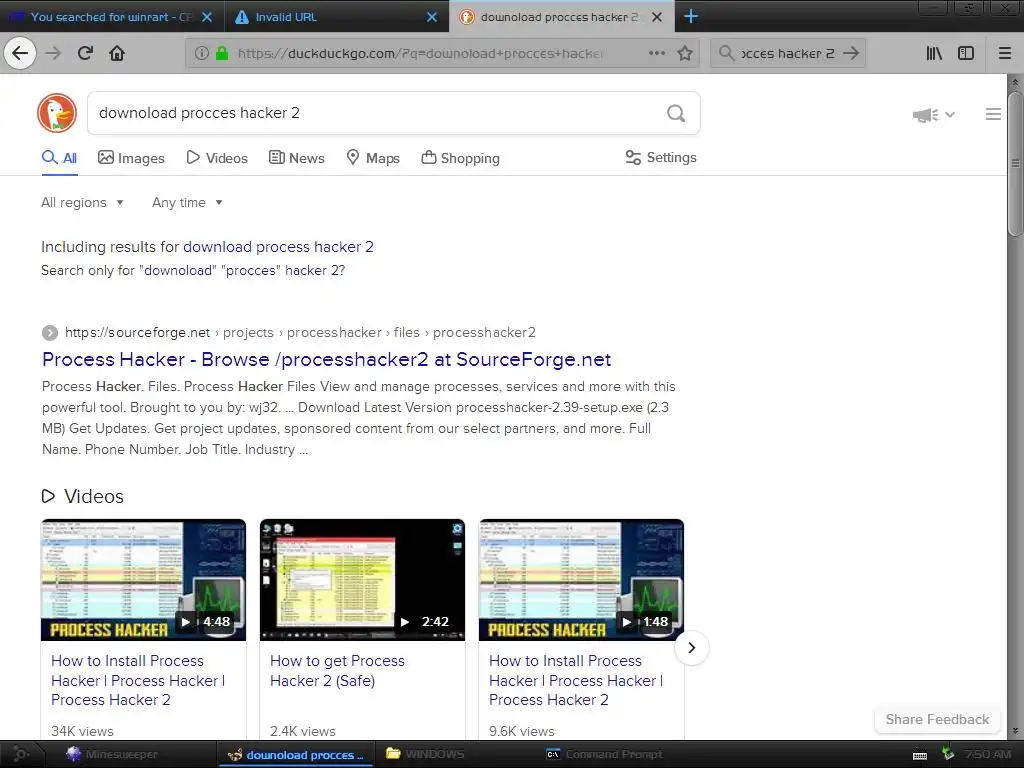Switch to Maps results
This screenshot has height=768, width=1024.
point(373,158)
